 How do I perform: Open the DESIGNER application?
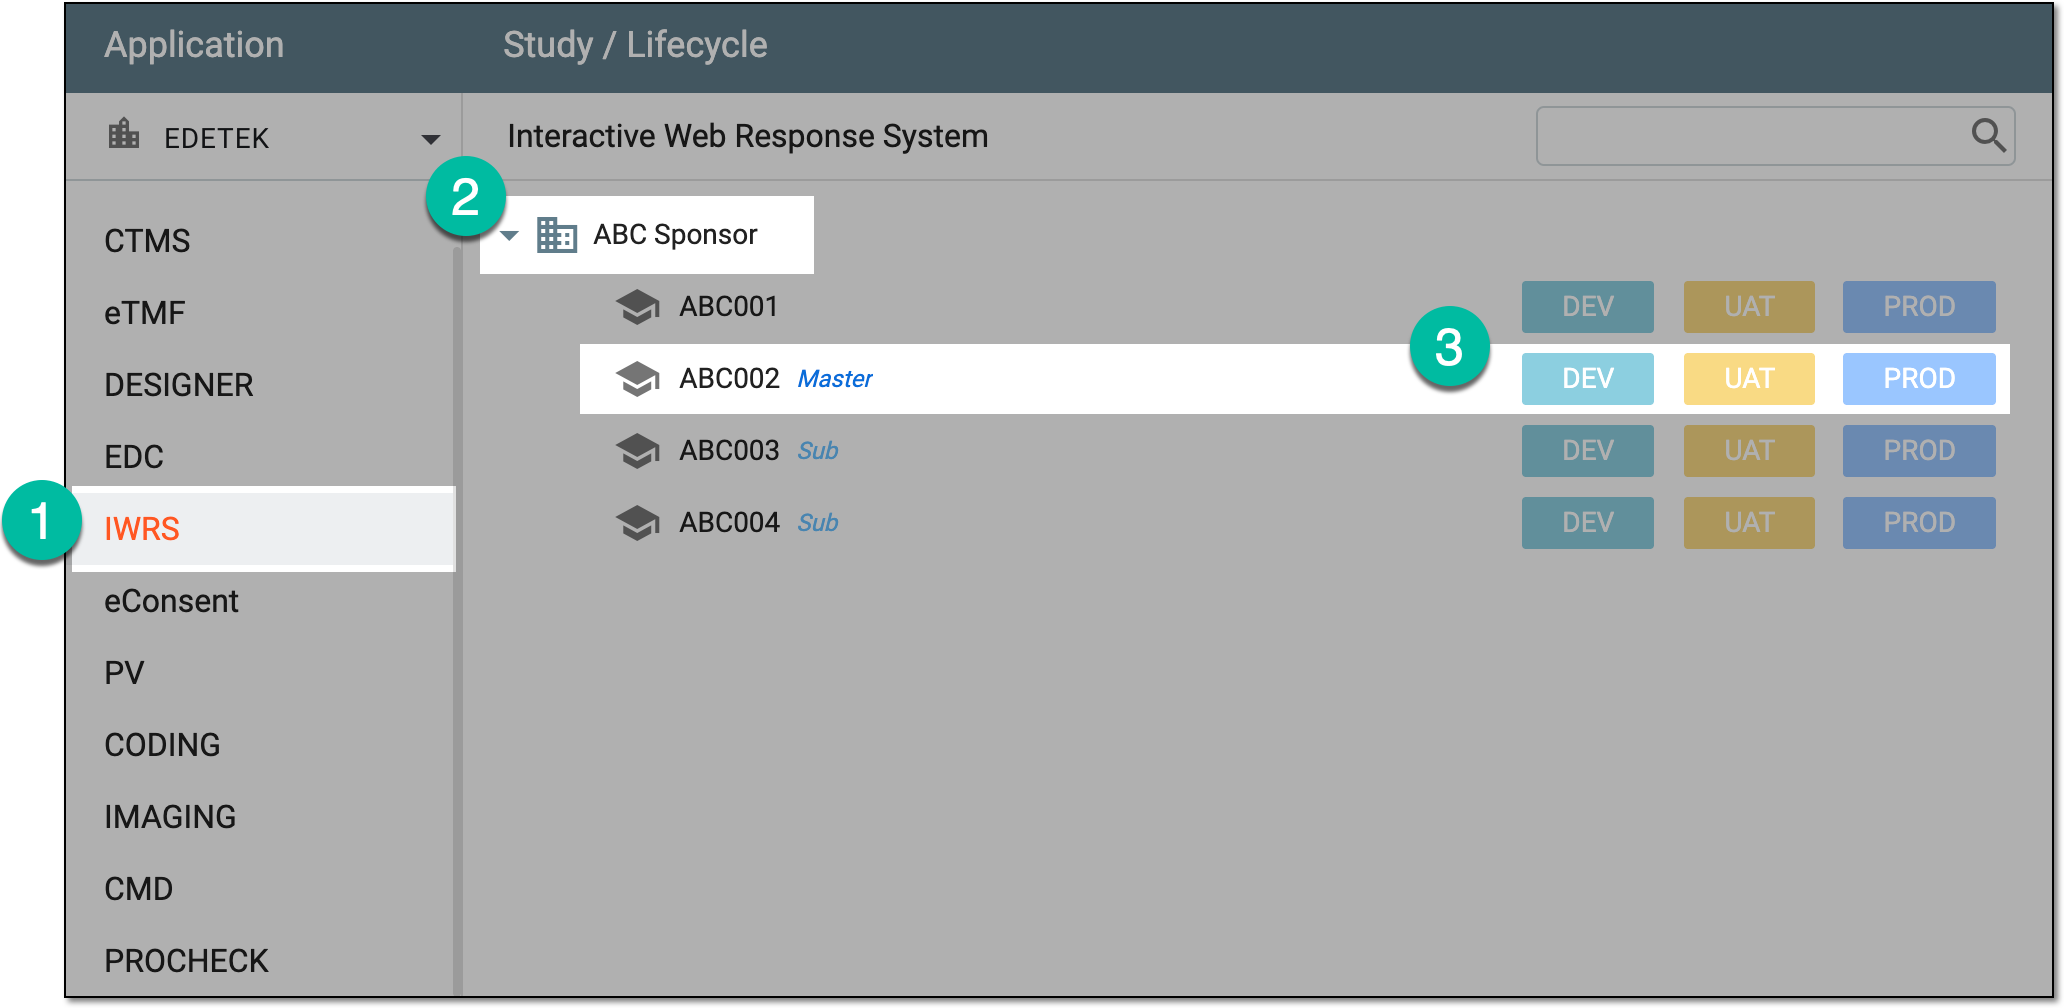point(179,385)
